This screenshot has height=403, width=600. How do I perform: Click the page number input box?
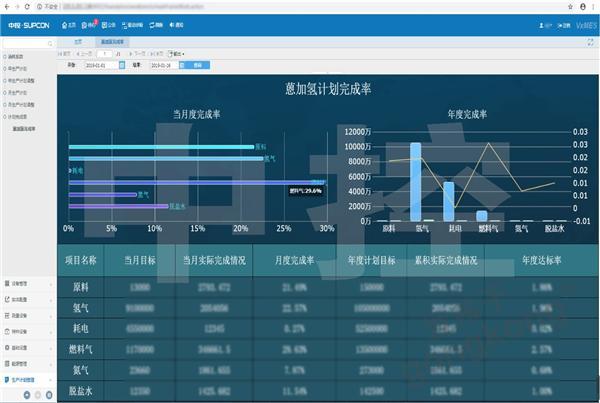click(104, 54)
